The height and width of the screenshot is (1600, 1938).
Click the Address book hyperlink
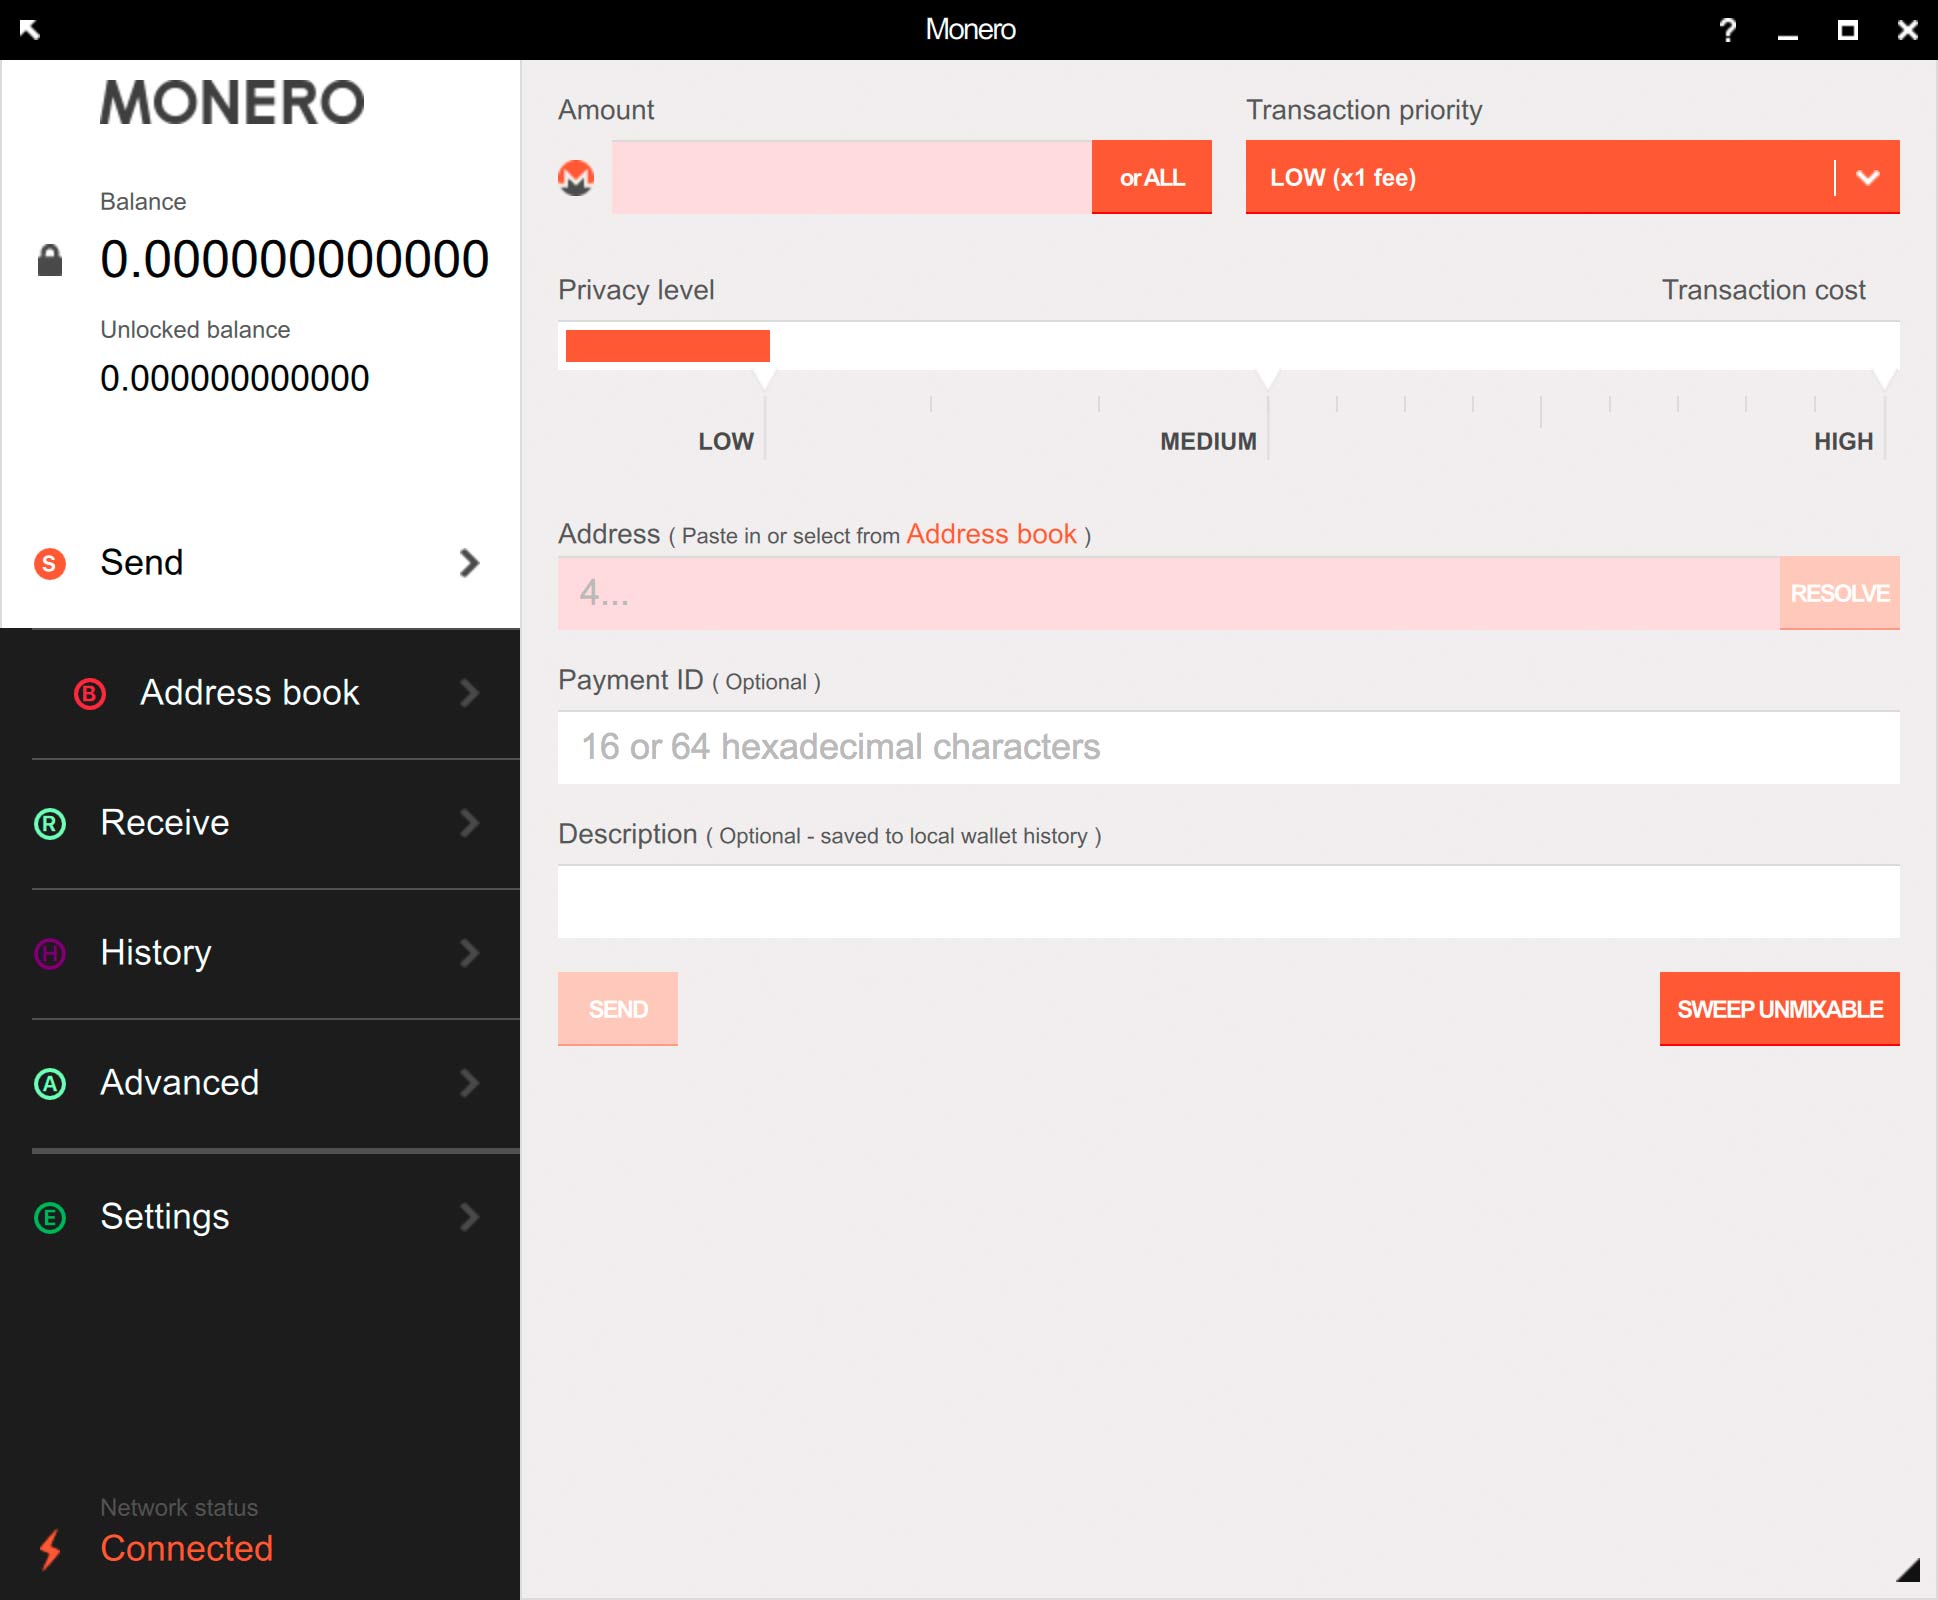coord(990,534)
